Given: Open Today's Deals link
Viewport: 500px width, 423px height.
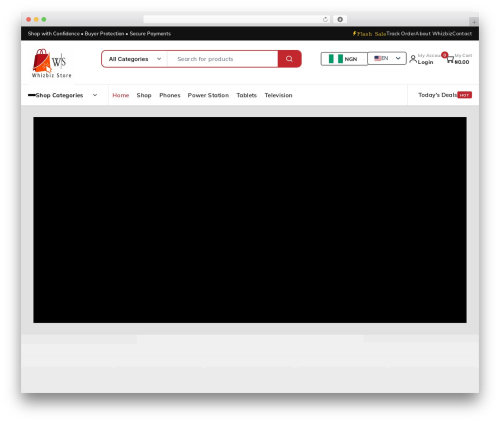Looking at the screenshot, I should (438, 95).
